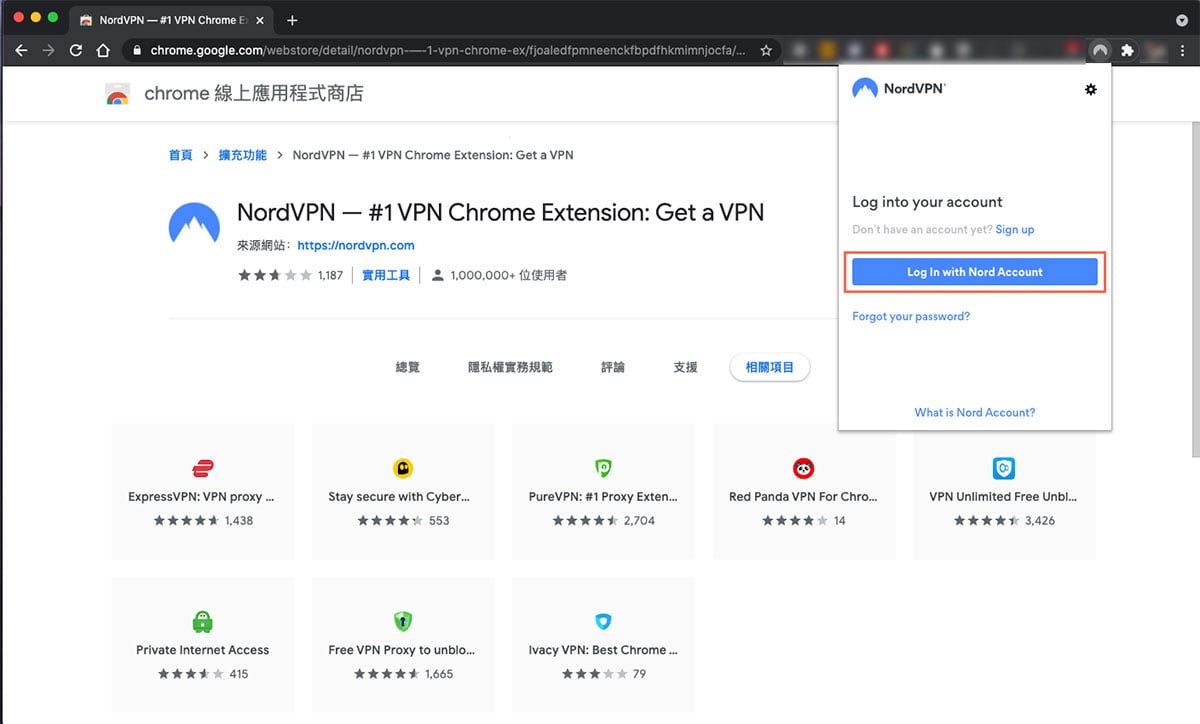Screen dimensions: 1200x724
Task: Open Chrome's three-dot menu
Action: click(1182, 50)
